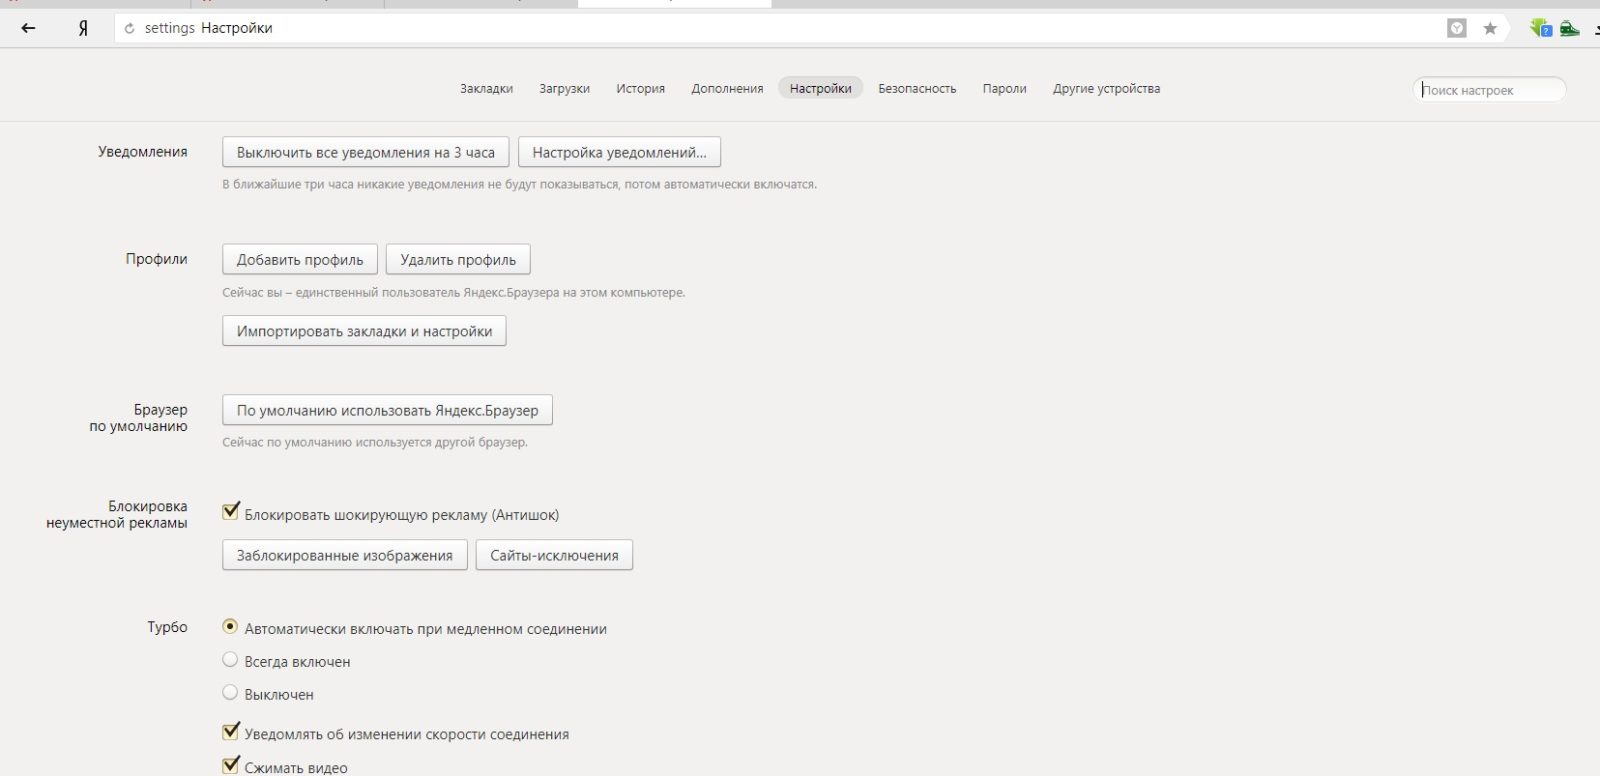Open the green arrow download extension icon

1540,28
